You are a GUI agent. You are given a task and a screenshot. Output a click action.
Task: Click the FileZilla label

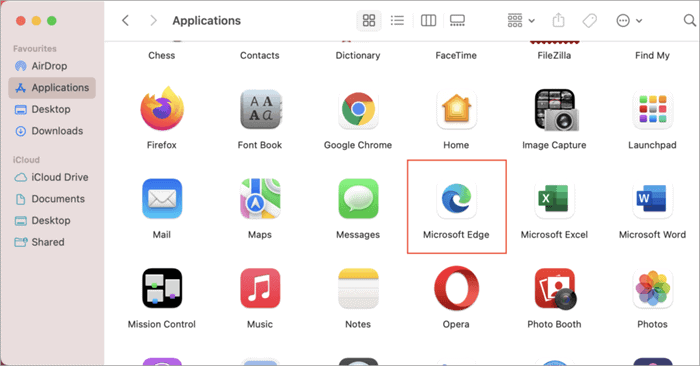tap(554, 55)
